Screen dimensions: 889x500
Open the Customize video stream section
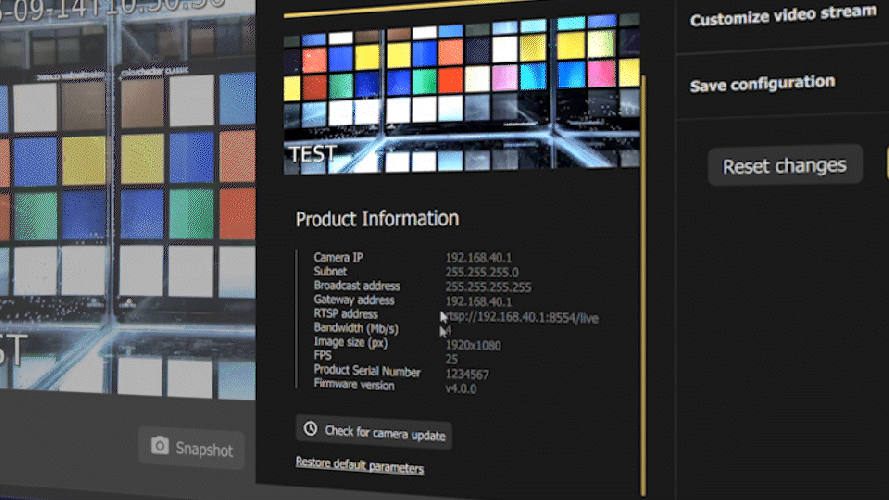782,16
